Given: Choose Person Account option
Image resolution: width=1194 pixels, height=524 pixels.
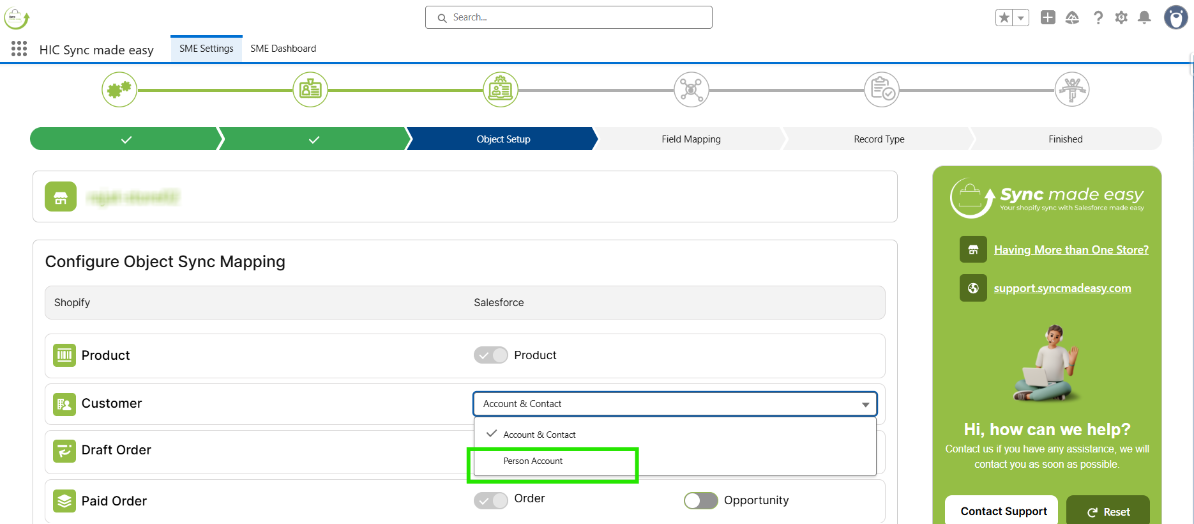Looking at the screenshot, I should click(675, 461).
